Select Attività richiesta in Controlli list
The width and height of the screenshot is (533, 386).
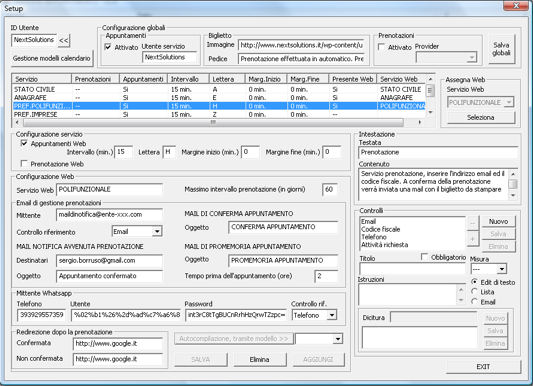click(413, 245)
